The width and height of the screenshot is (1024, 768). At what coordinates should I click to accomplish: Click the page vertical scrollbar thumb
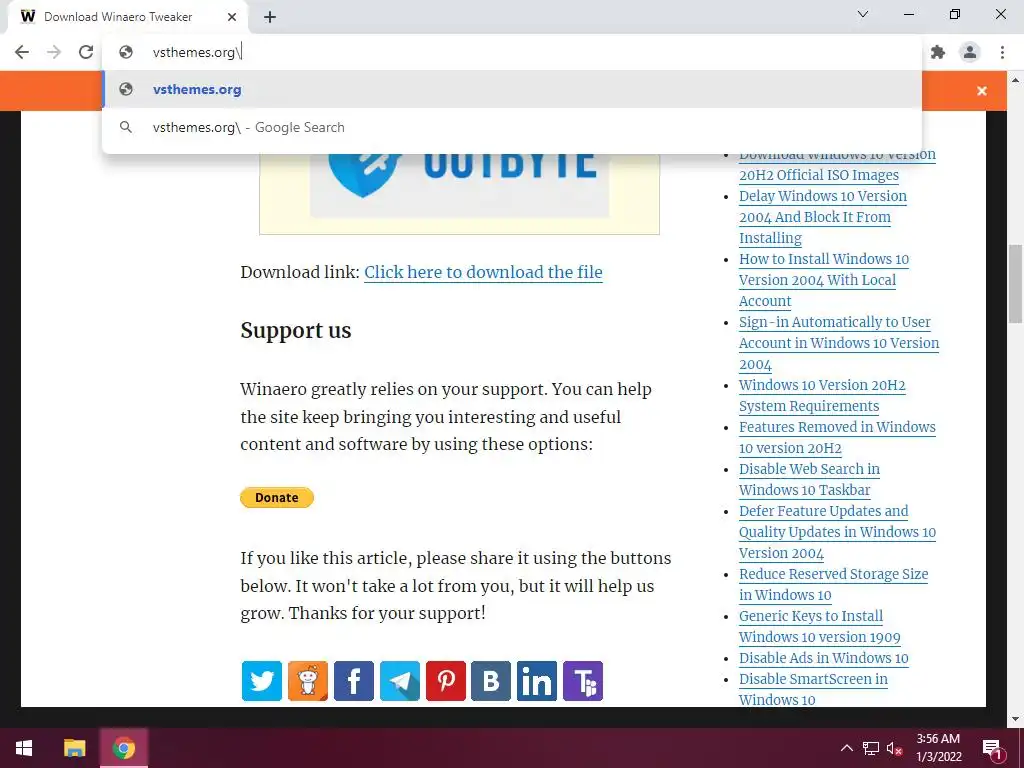click(1015, 283)
